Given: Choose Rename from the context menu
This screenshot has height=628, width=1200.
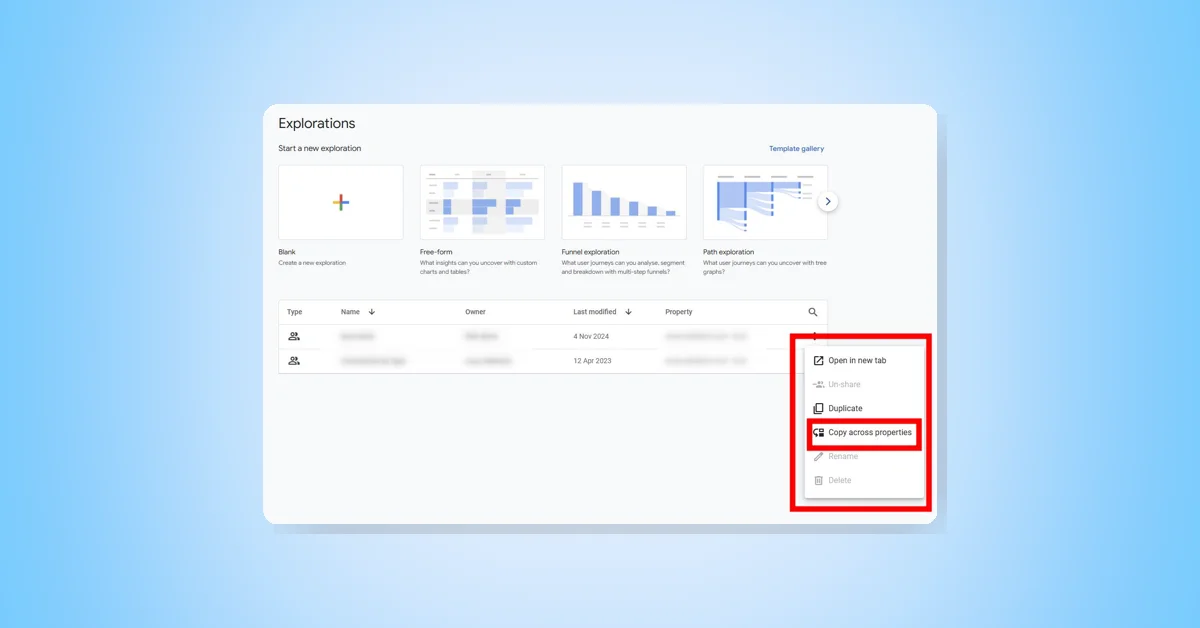Looking at the screenshot, I should (865, 457).
